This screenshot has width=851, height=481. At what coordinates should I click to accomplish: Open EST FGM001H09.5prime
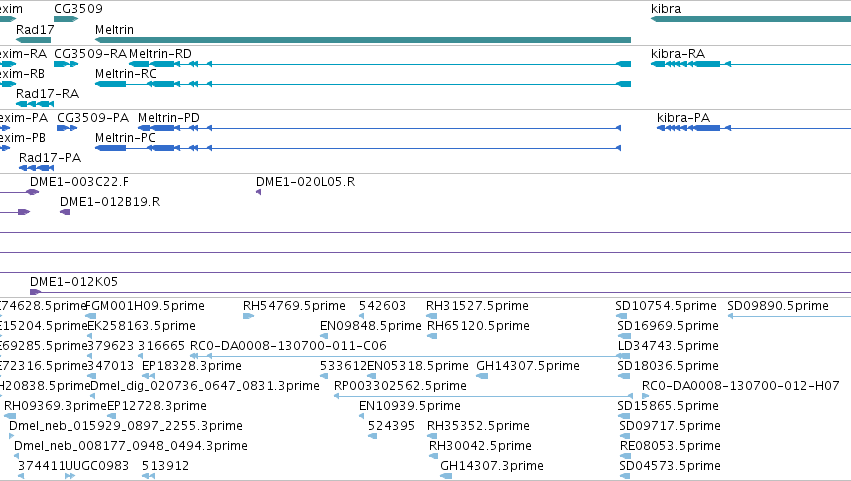coord(145,306)
